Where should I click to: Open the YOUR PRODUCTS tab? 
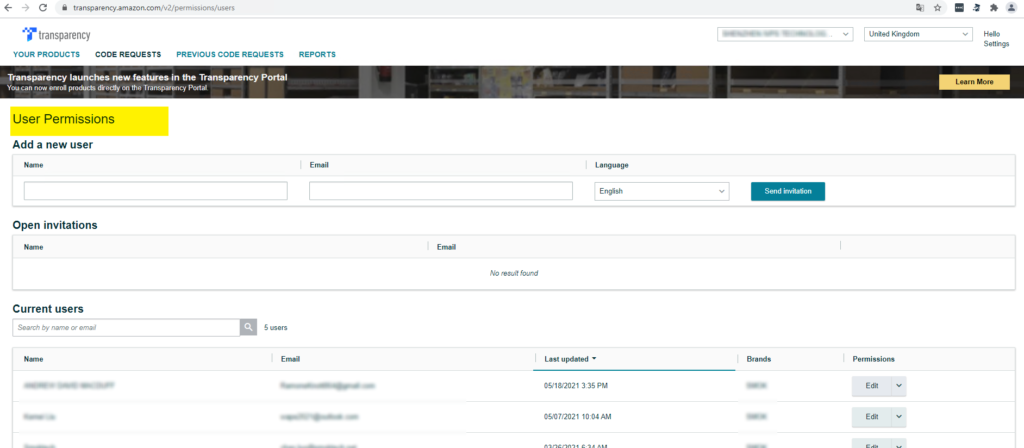pyautogui.click(x=46, y=55)
